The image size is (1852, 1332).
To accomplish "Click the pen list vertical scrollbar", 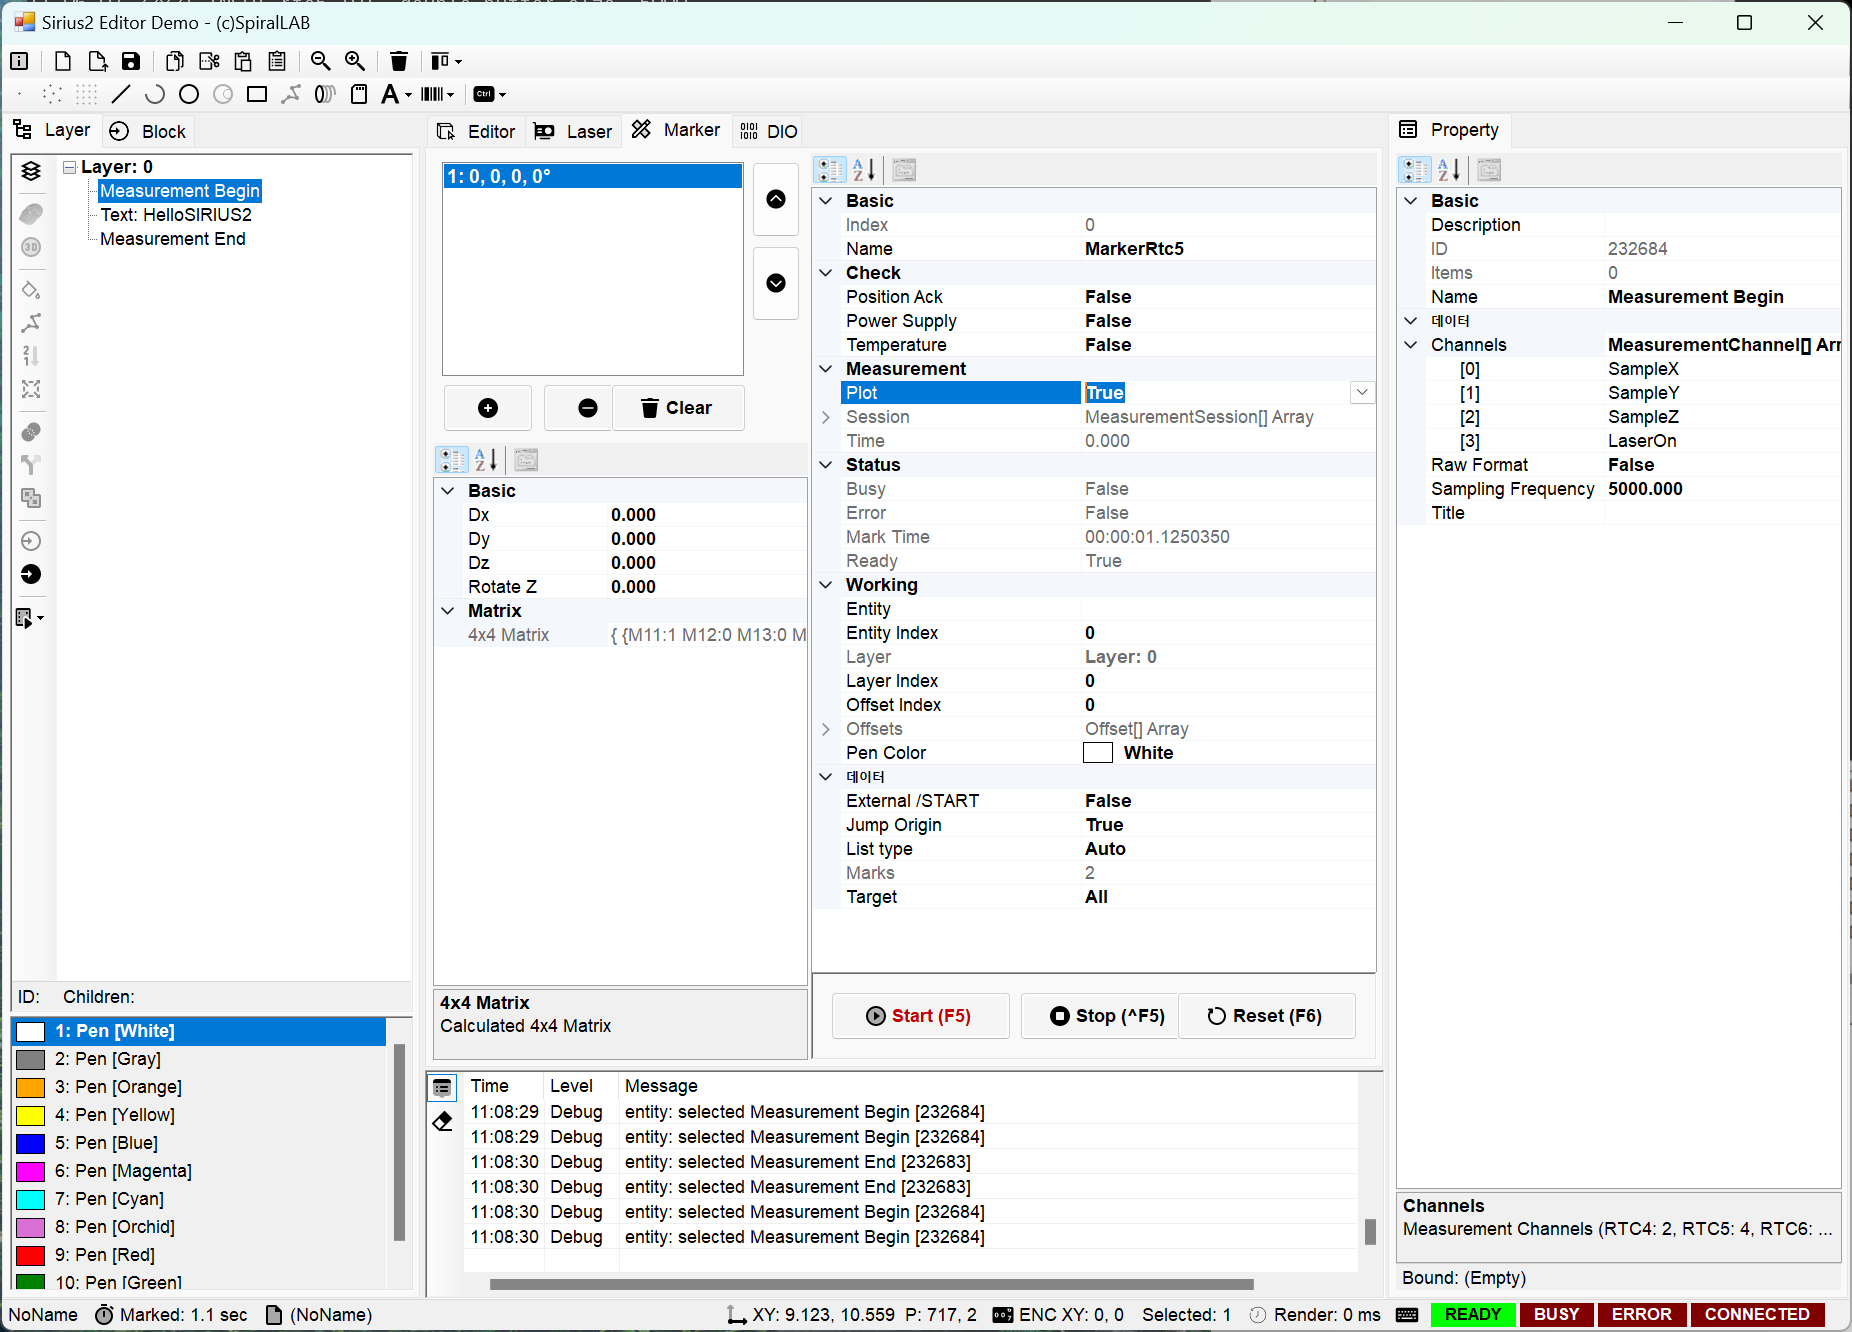I will click(x=399, y=1142).
